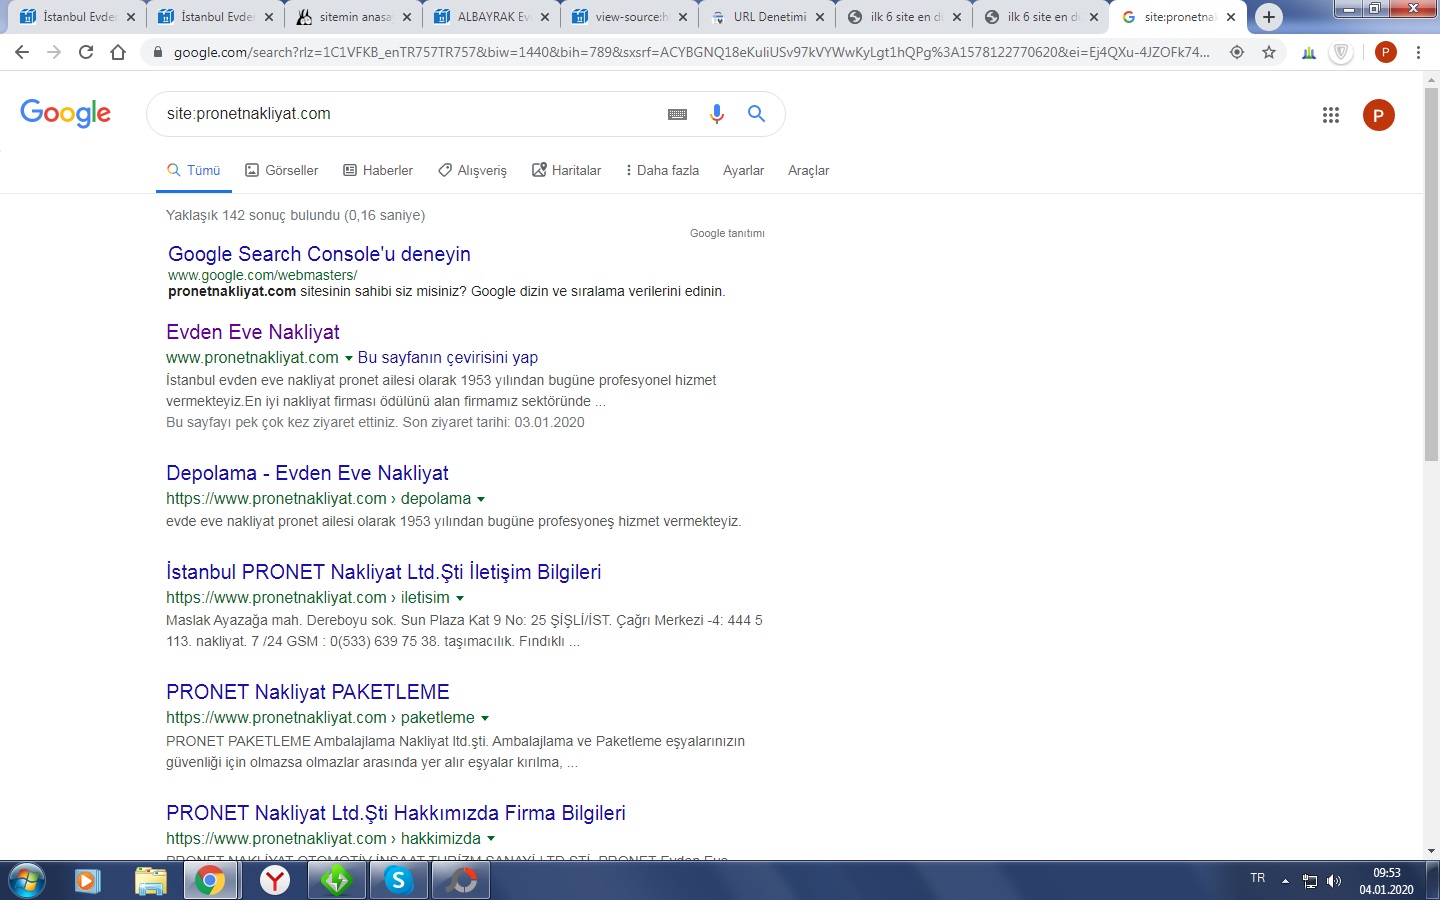Image resolution: width=1440 pixels, height=900 pixels.
Task: Open 'Google Search Console'u deneyin' link
Action: (319, 254)
